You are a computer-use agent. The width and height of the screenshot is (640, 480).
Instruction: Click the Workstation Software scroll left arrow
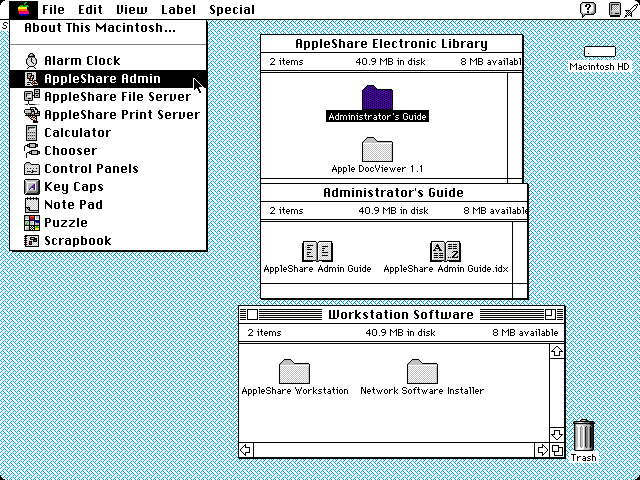[246, 450]
